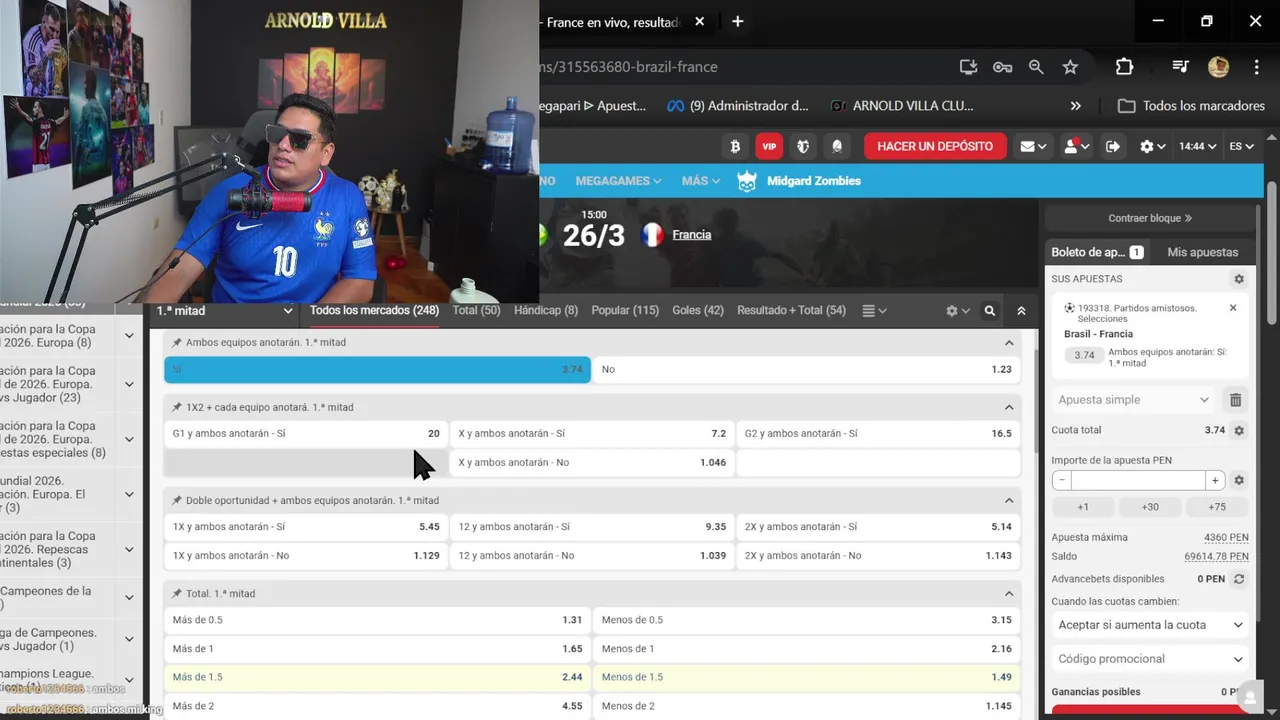
Task: Collapse the Ambos equipos anotarán market
Action: (x=1009, y=343)
